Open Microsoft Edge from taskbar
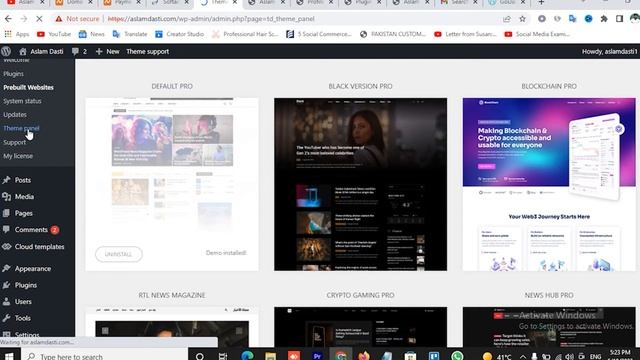This screenshot has width=640, height=360. [x=247, y=356]
